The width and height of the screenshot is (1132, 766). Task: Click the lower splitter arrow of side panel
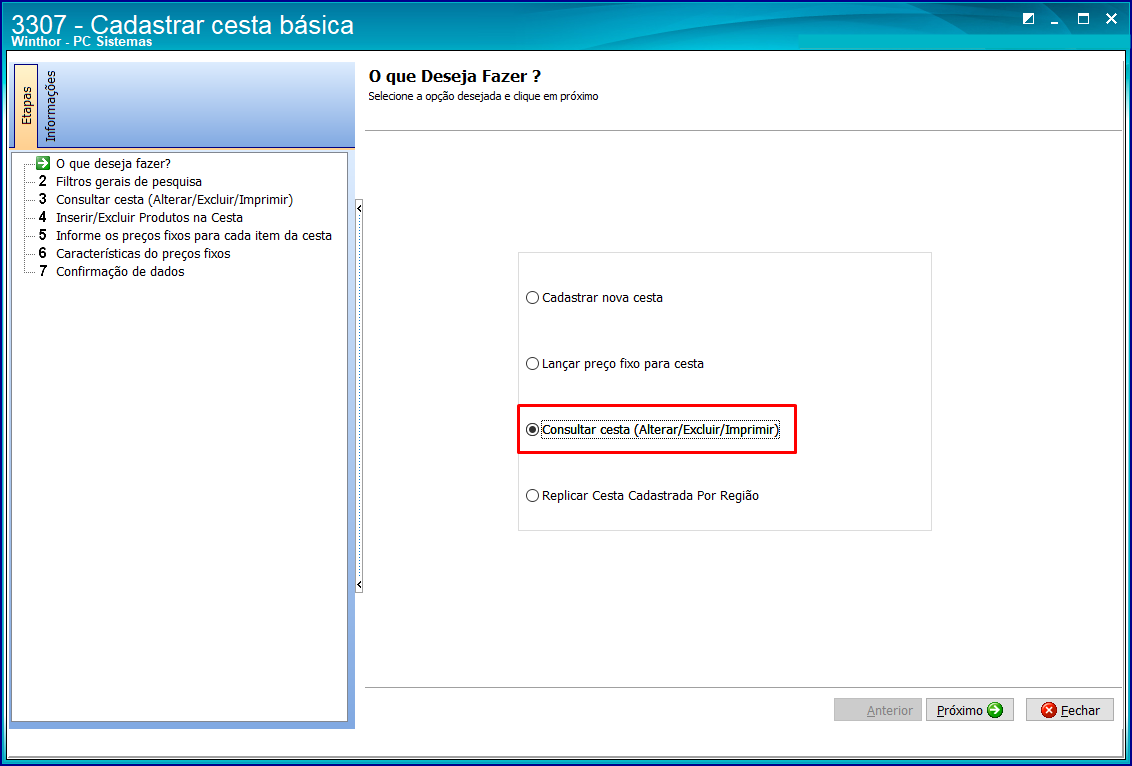(359, 584)
